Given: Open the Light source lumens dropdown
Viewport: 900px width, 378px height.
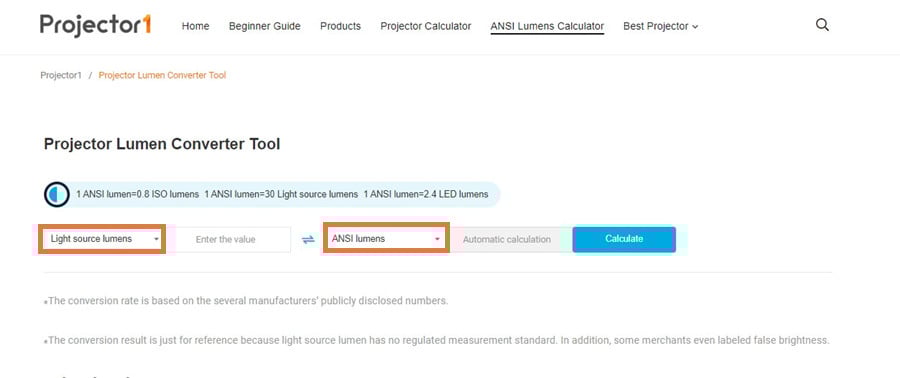Looking at the screenshot, I should click(x=102, y=239).
